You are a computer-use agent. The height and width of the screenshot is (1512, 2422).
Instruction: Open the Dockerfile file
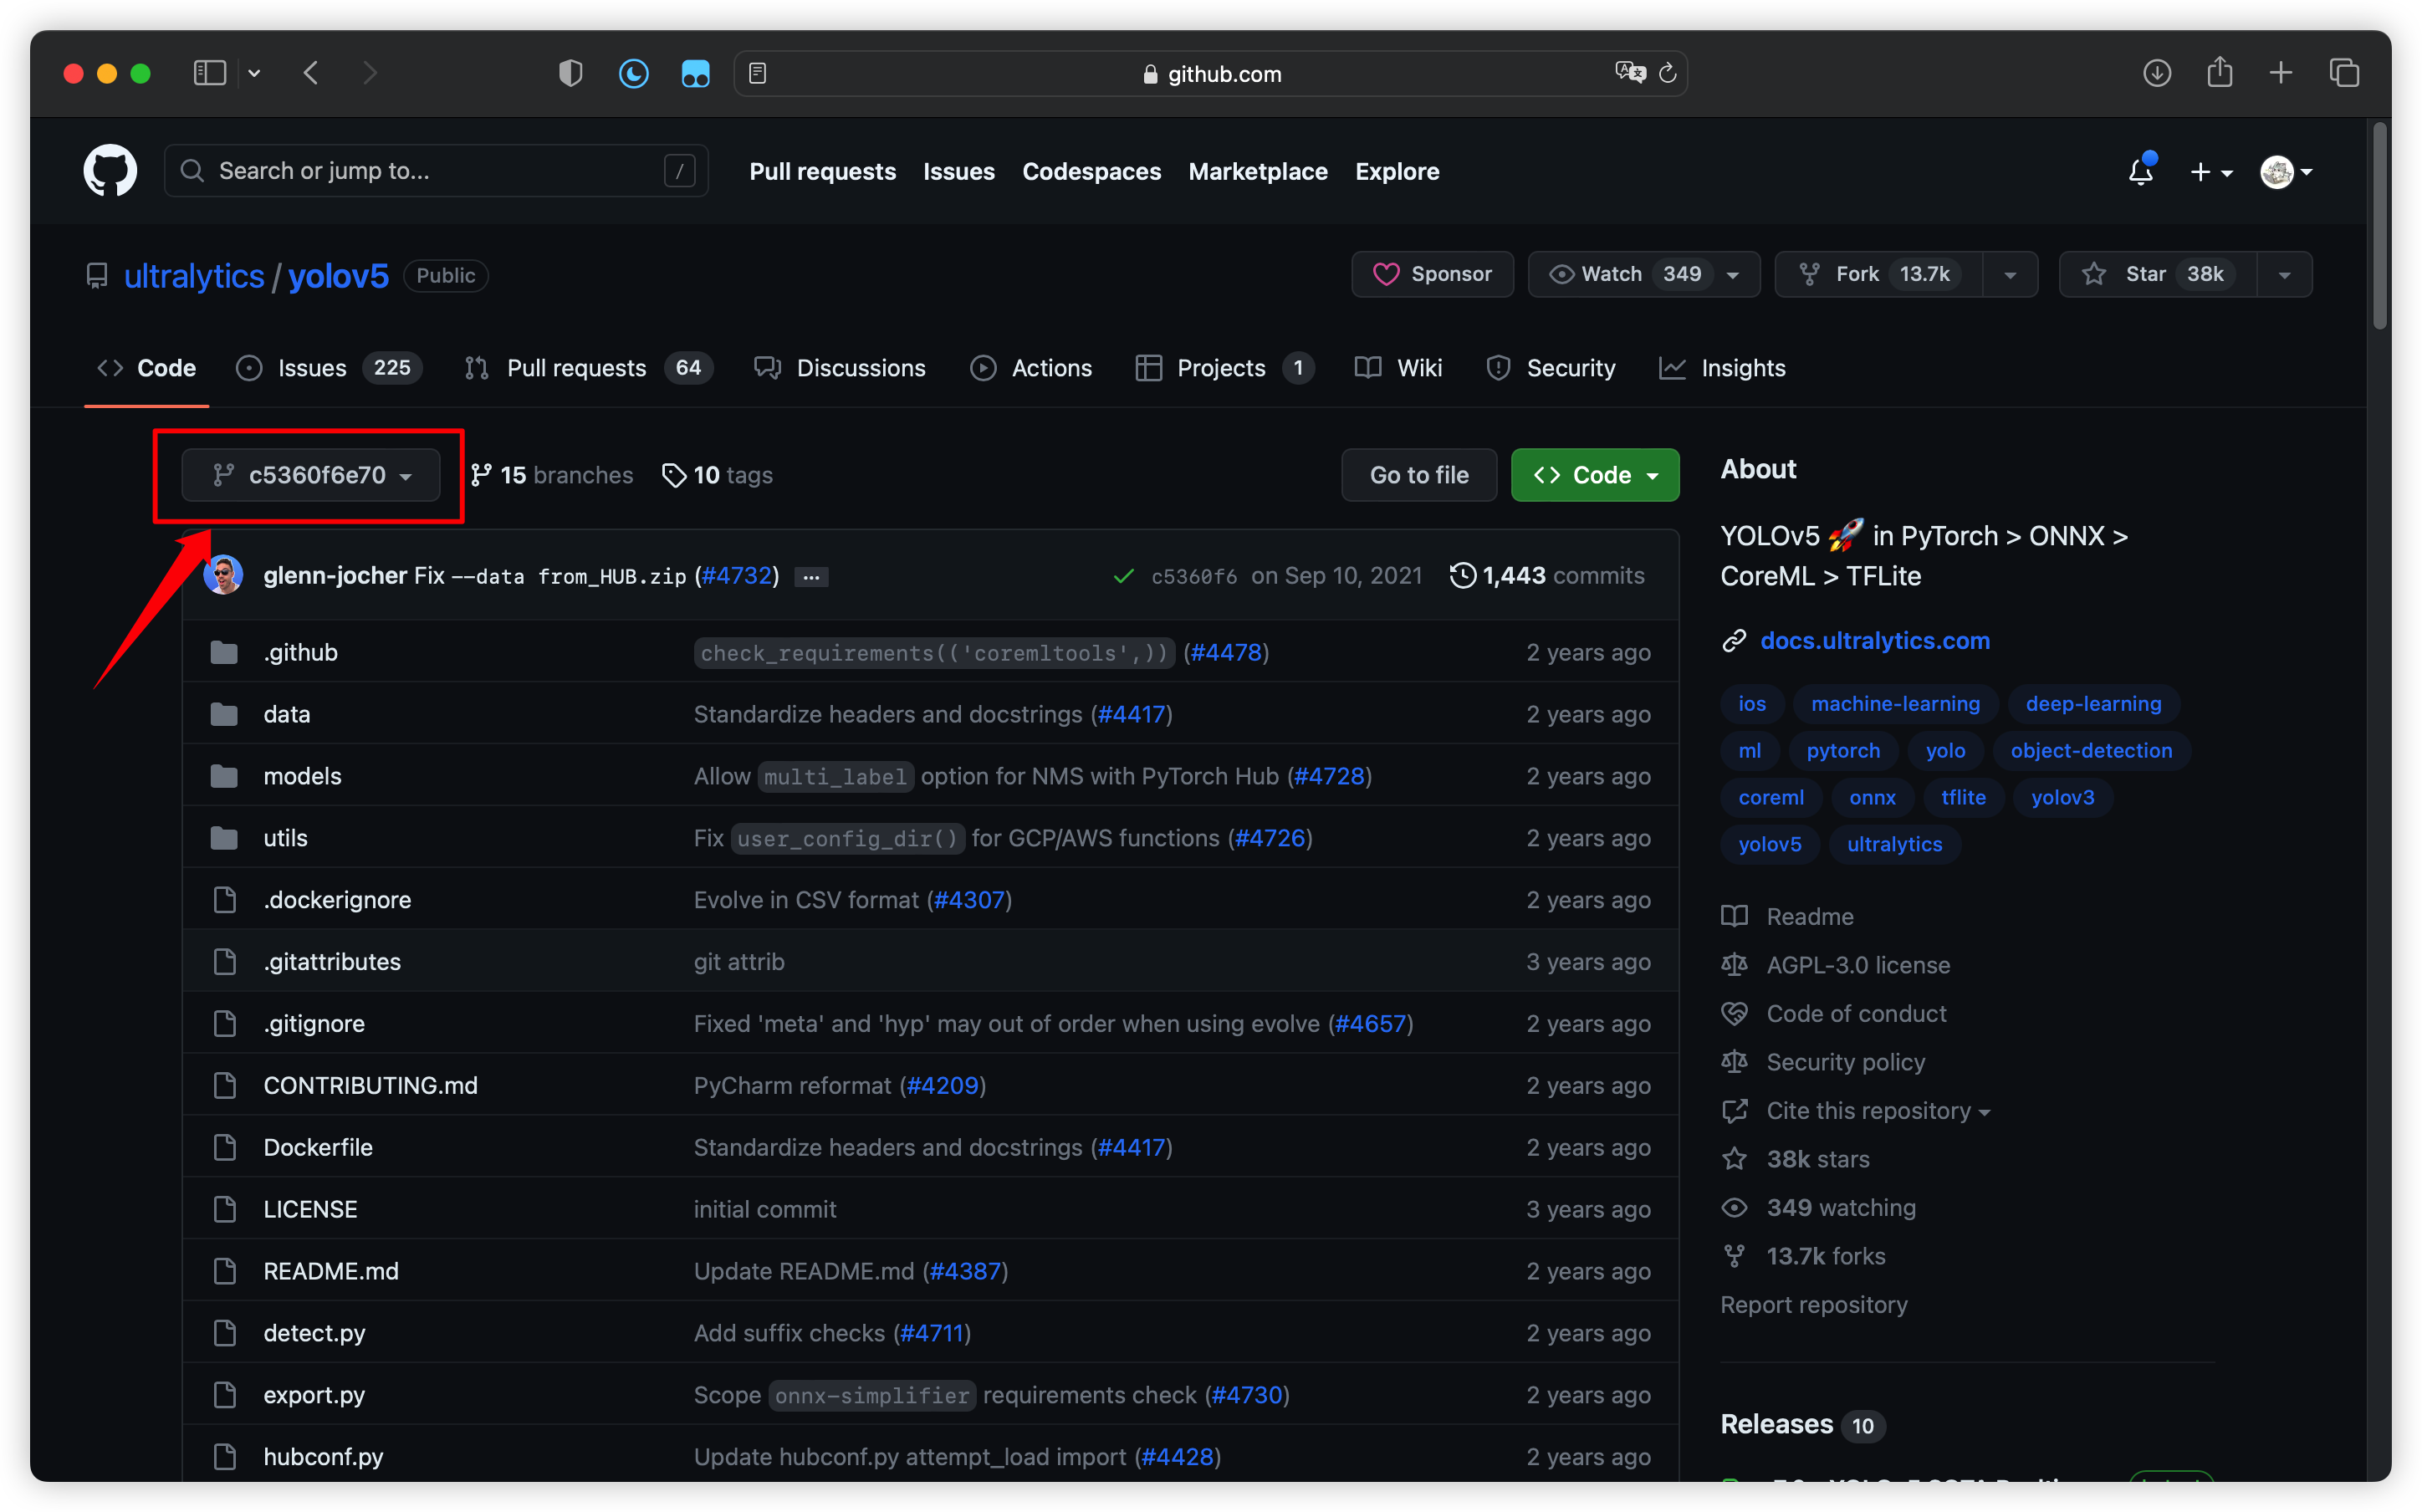(318, 1147)
